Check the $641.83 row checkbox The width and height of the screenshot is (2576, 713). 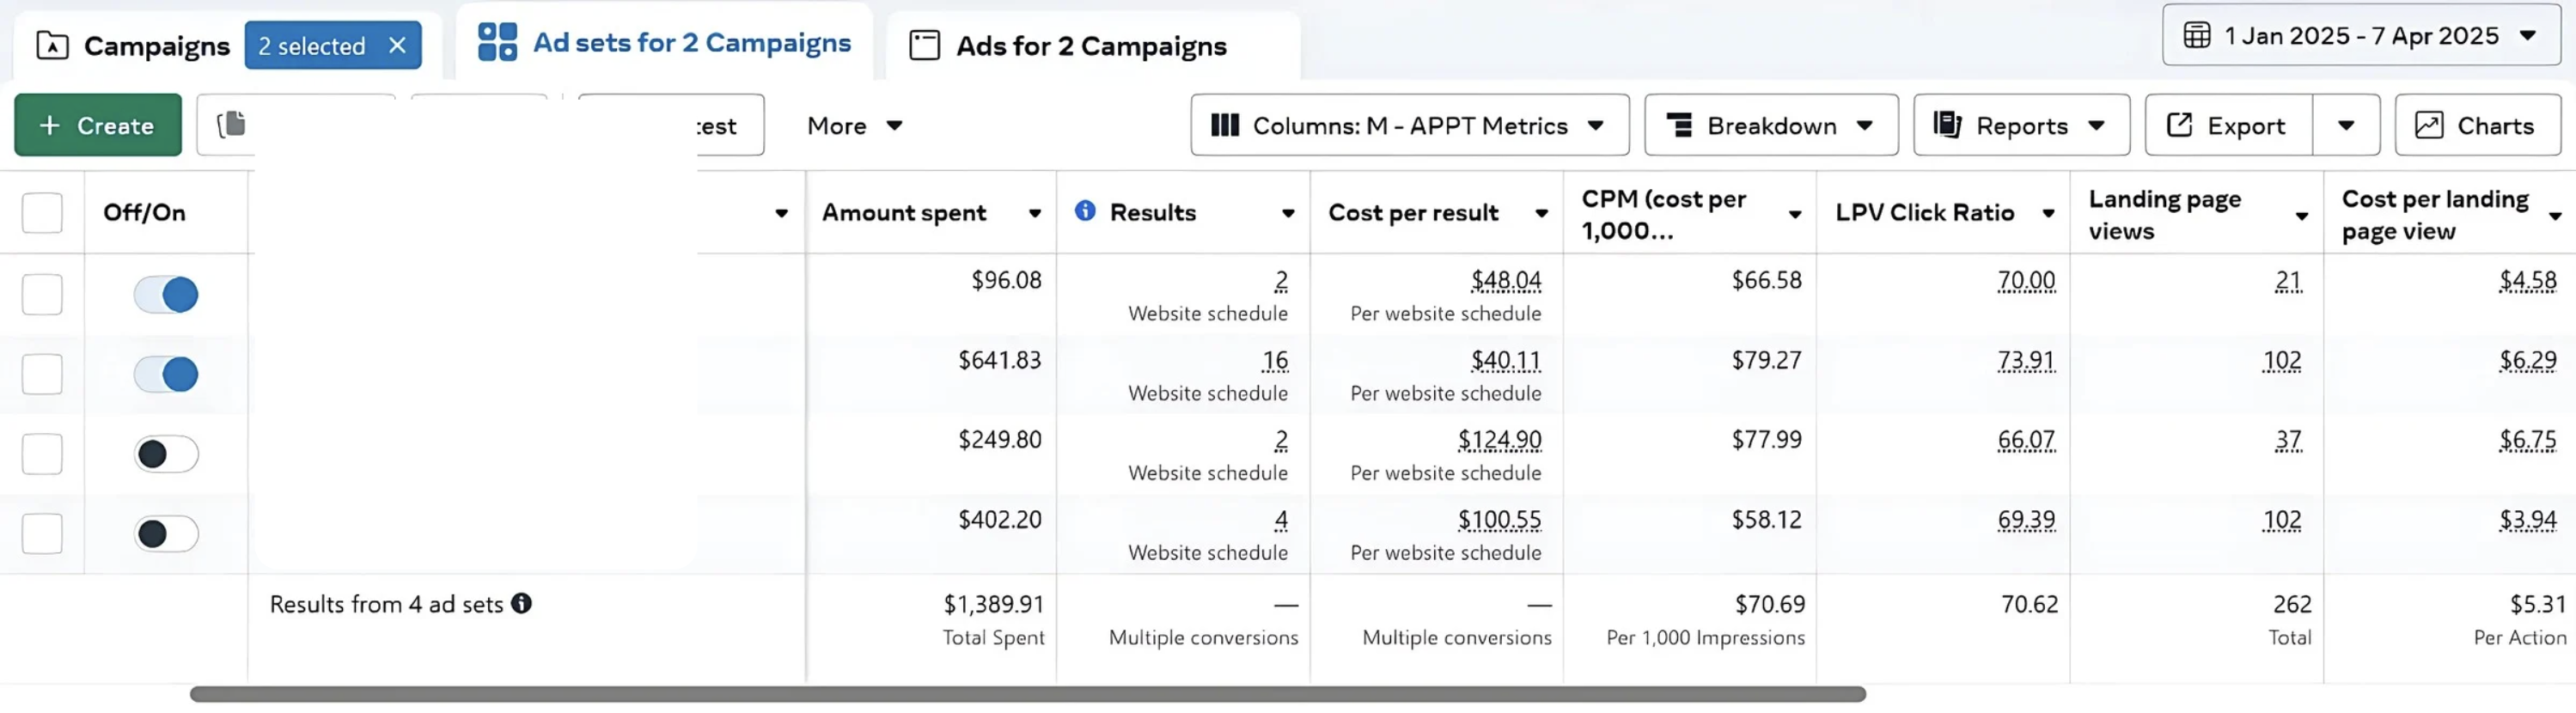(42, 374)
